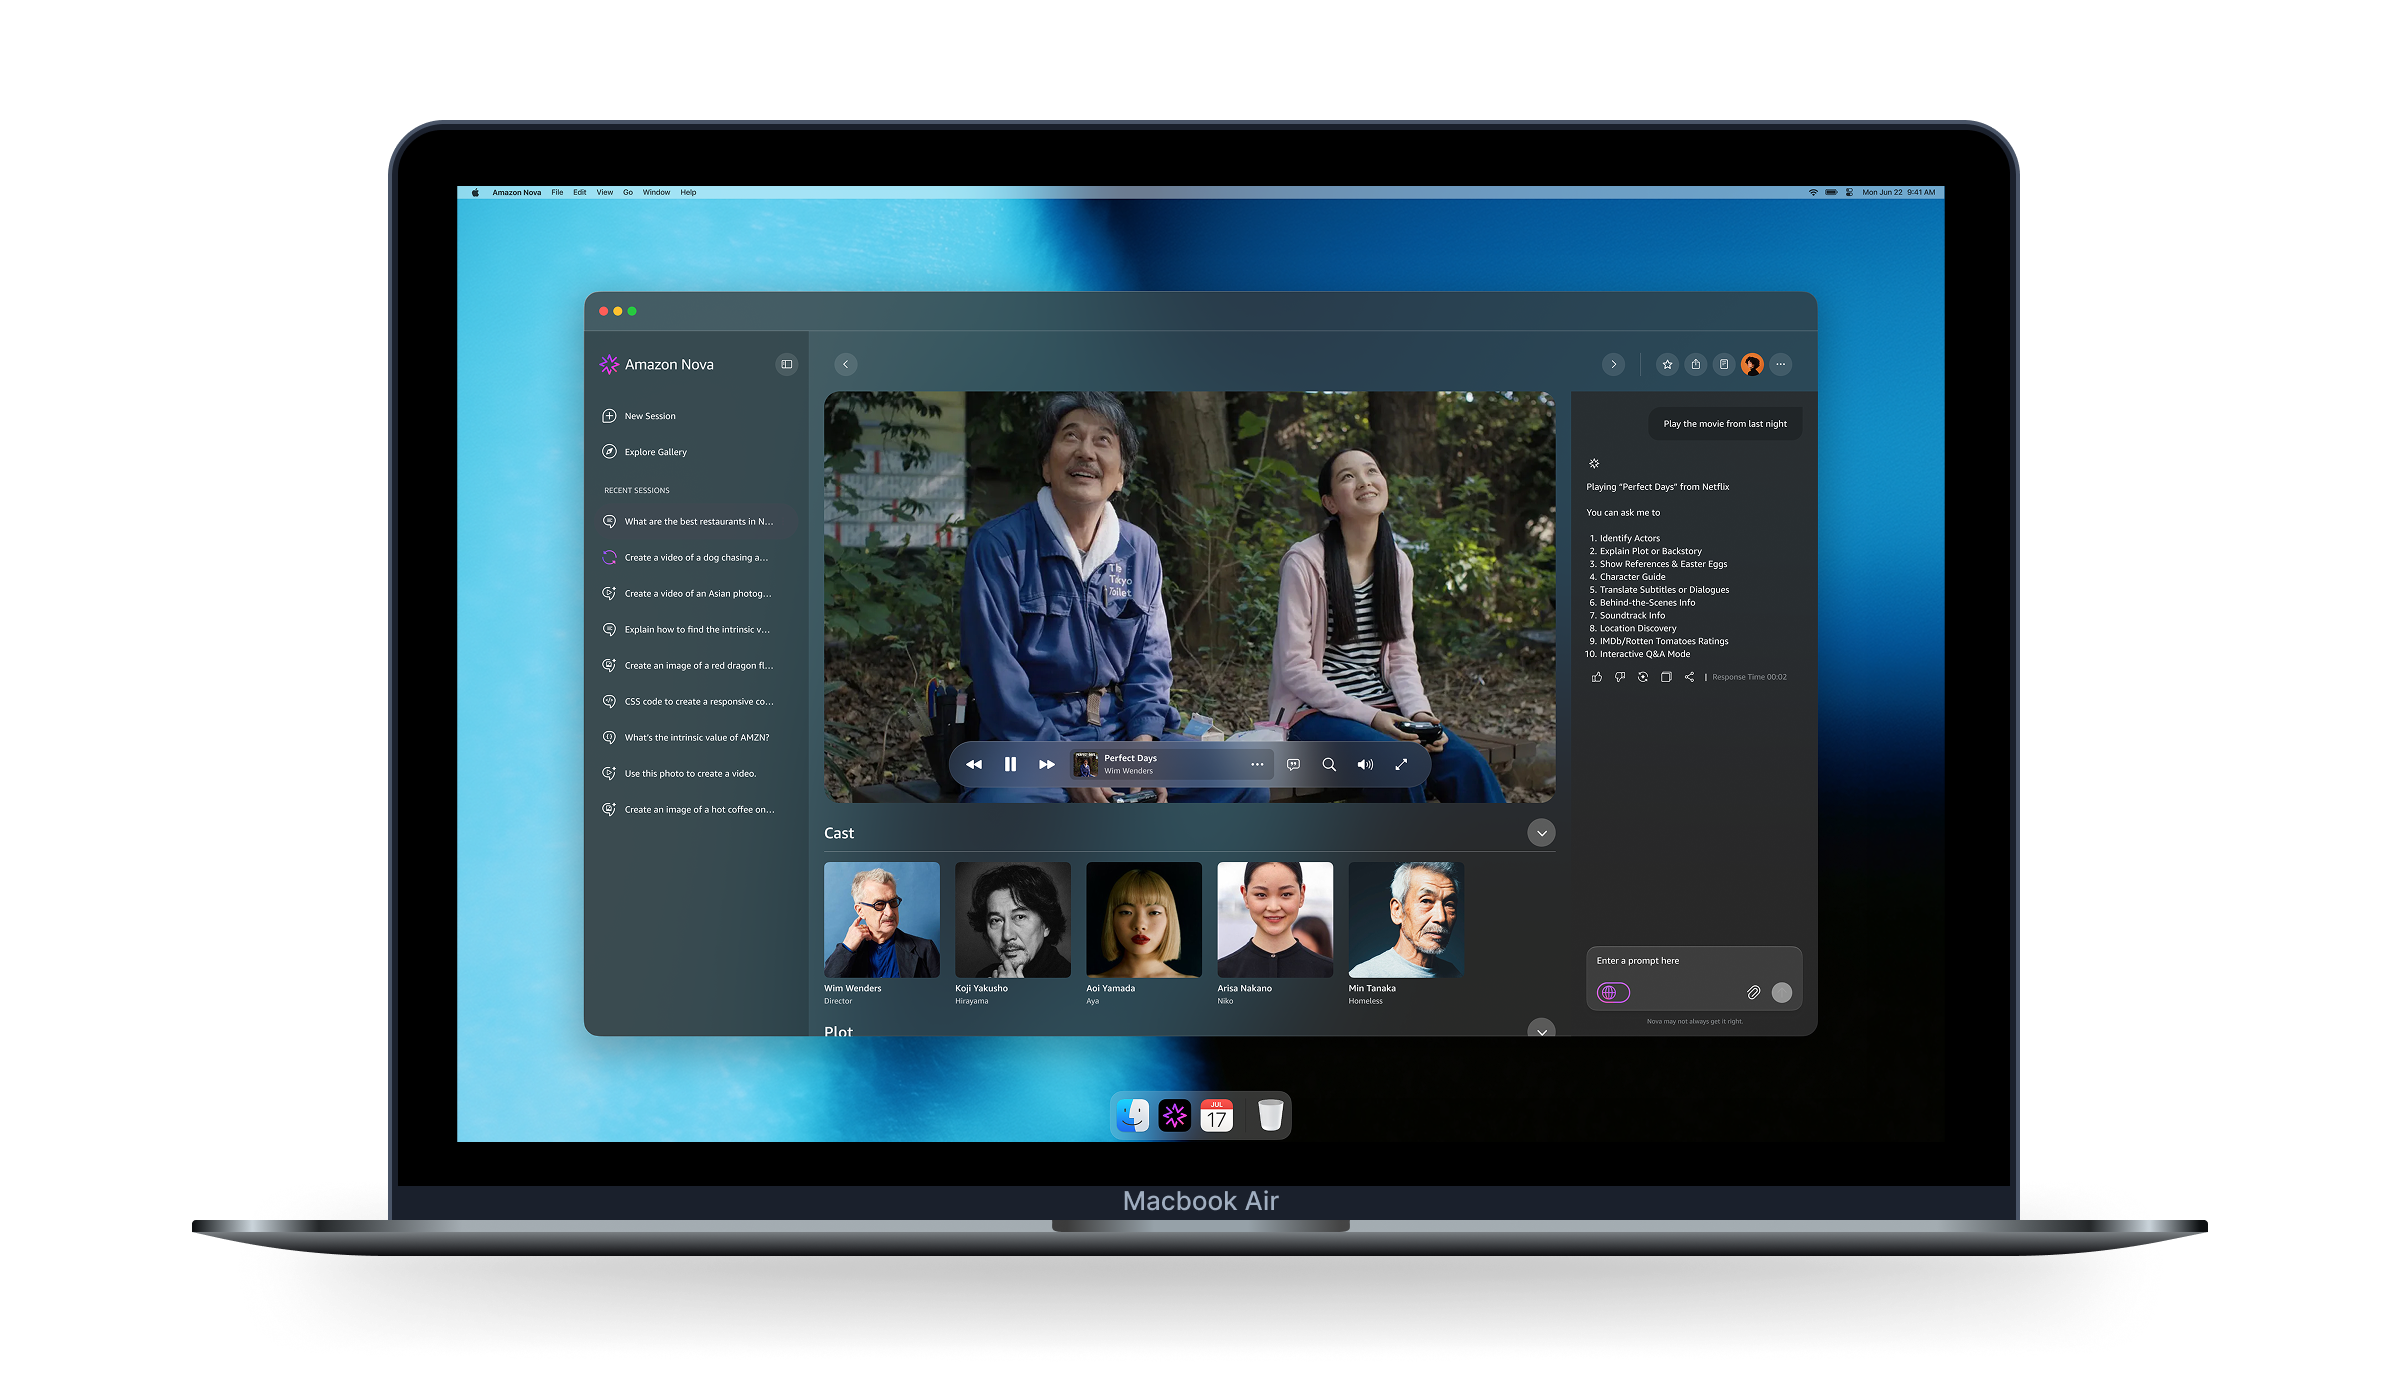This screenshot has width=2400, height=1398.
Task: Open the Calendar app in the dock
Action: click(1217, 1115)
